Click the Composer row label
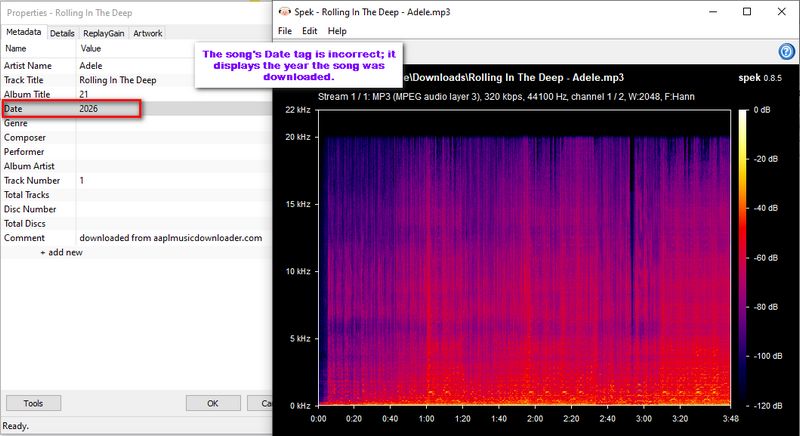Image resolution: width=800 pixels, height=436 pixels. pos(24,138)
